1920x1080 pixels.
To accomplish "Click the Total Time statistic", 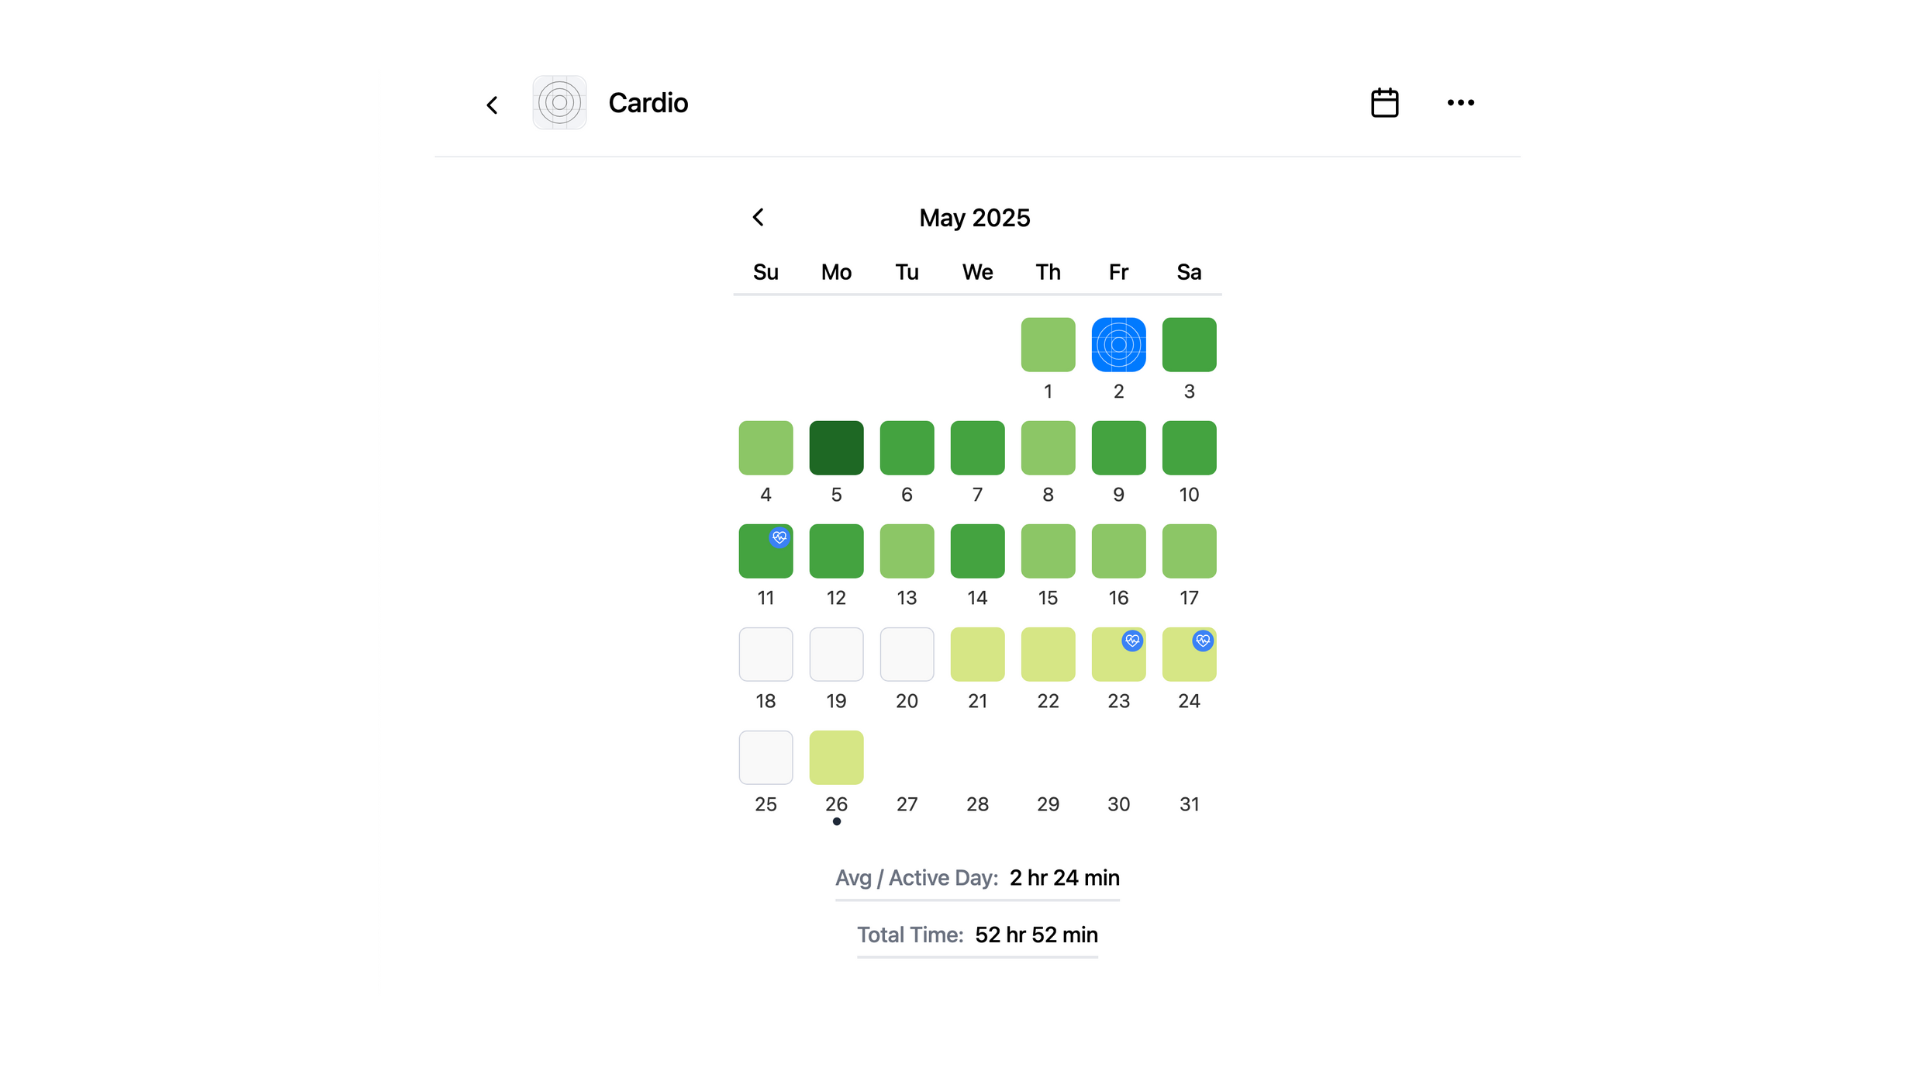I will click(x=977, y=935).
